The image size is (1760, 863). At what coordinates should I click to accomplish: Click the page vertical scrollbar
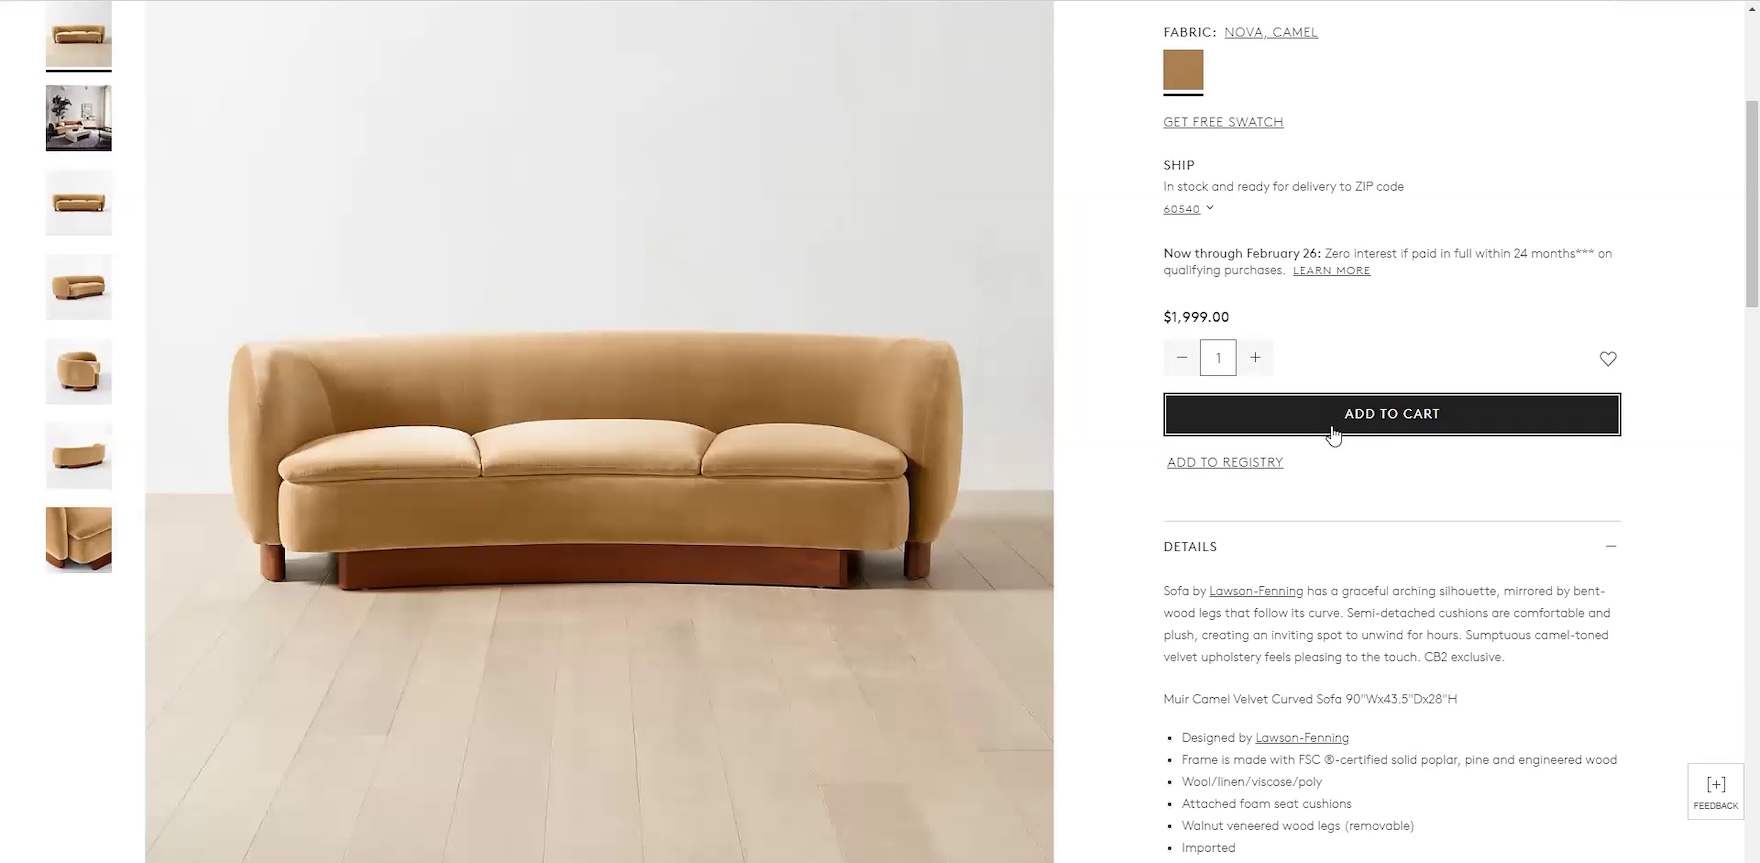pyautogui.click(x=1752, y=204)
